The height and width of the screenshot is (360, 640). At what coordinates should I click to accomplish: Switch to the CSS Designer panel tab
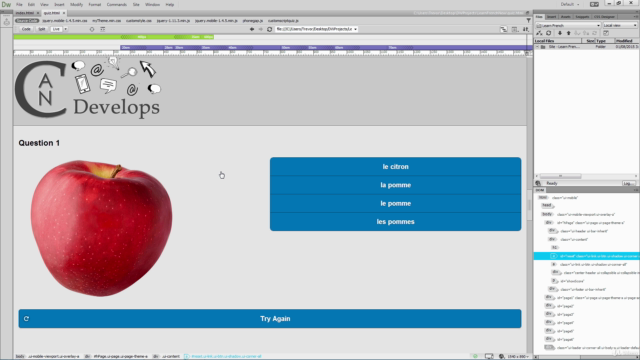(x=604, y=17)
